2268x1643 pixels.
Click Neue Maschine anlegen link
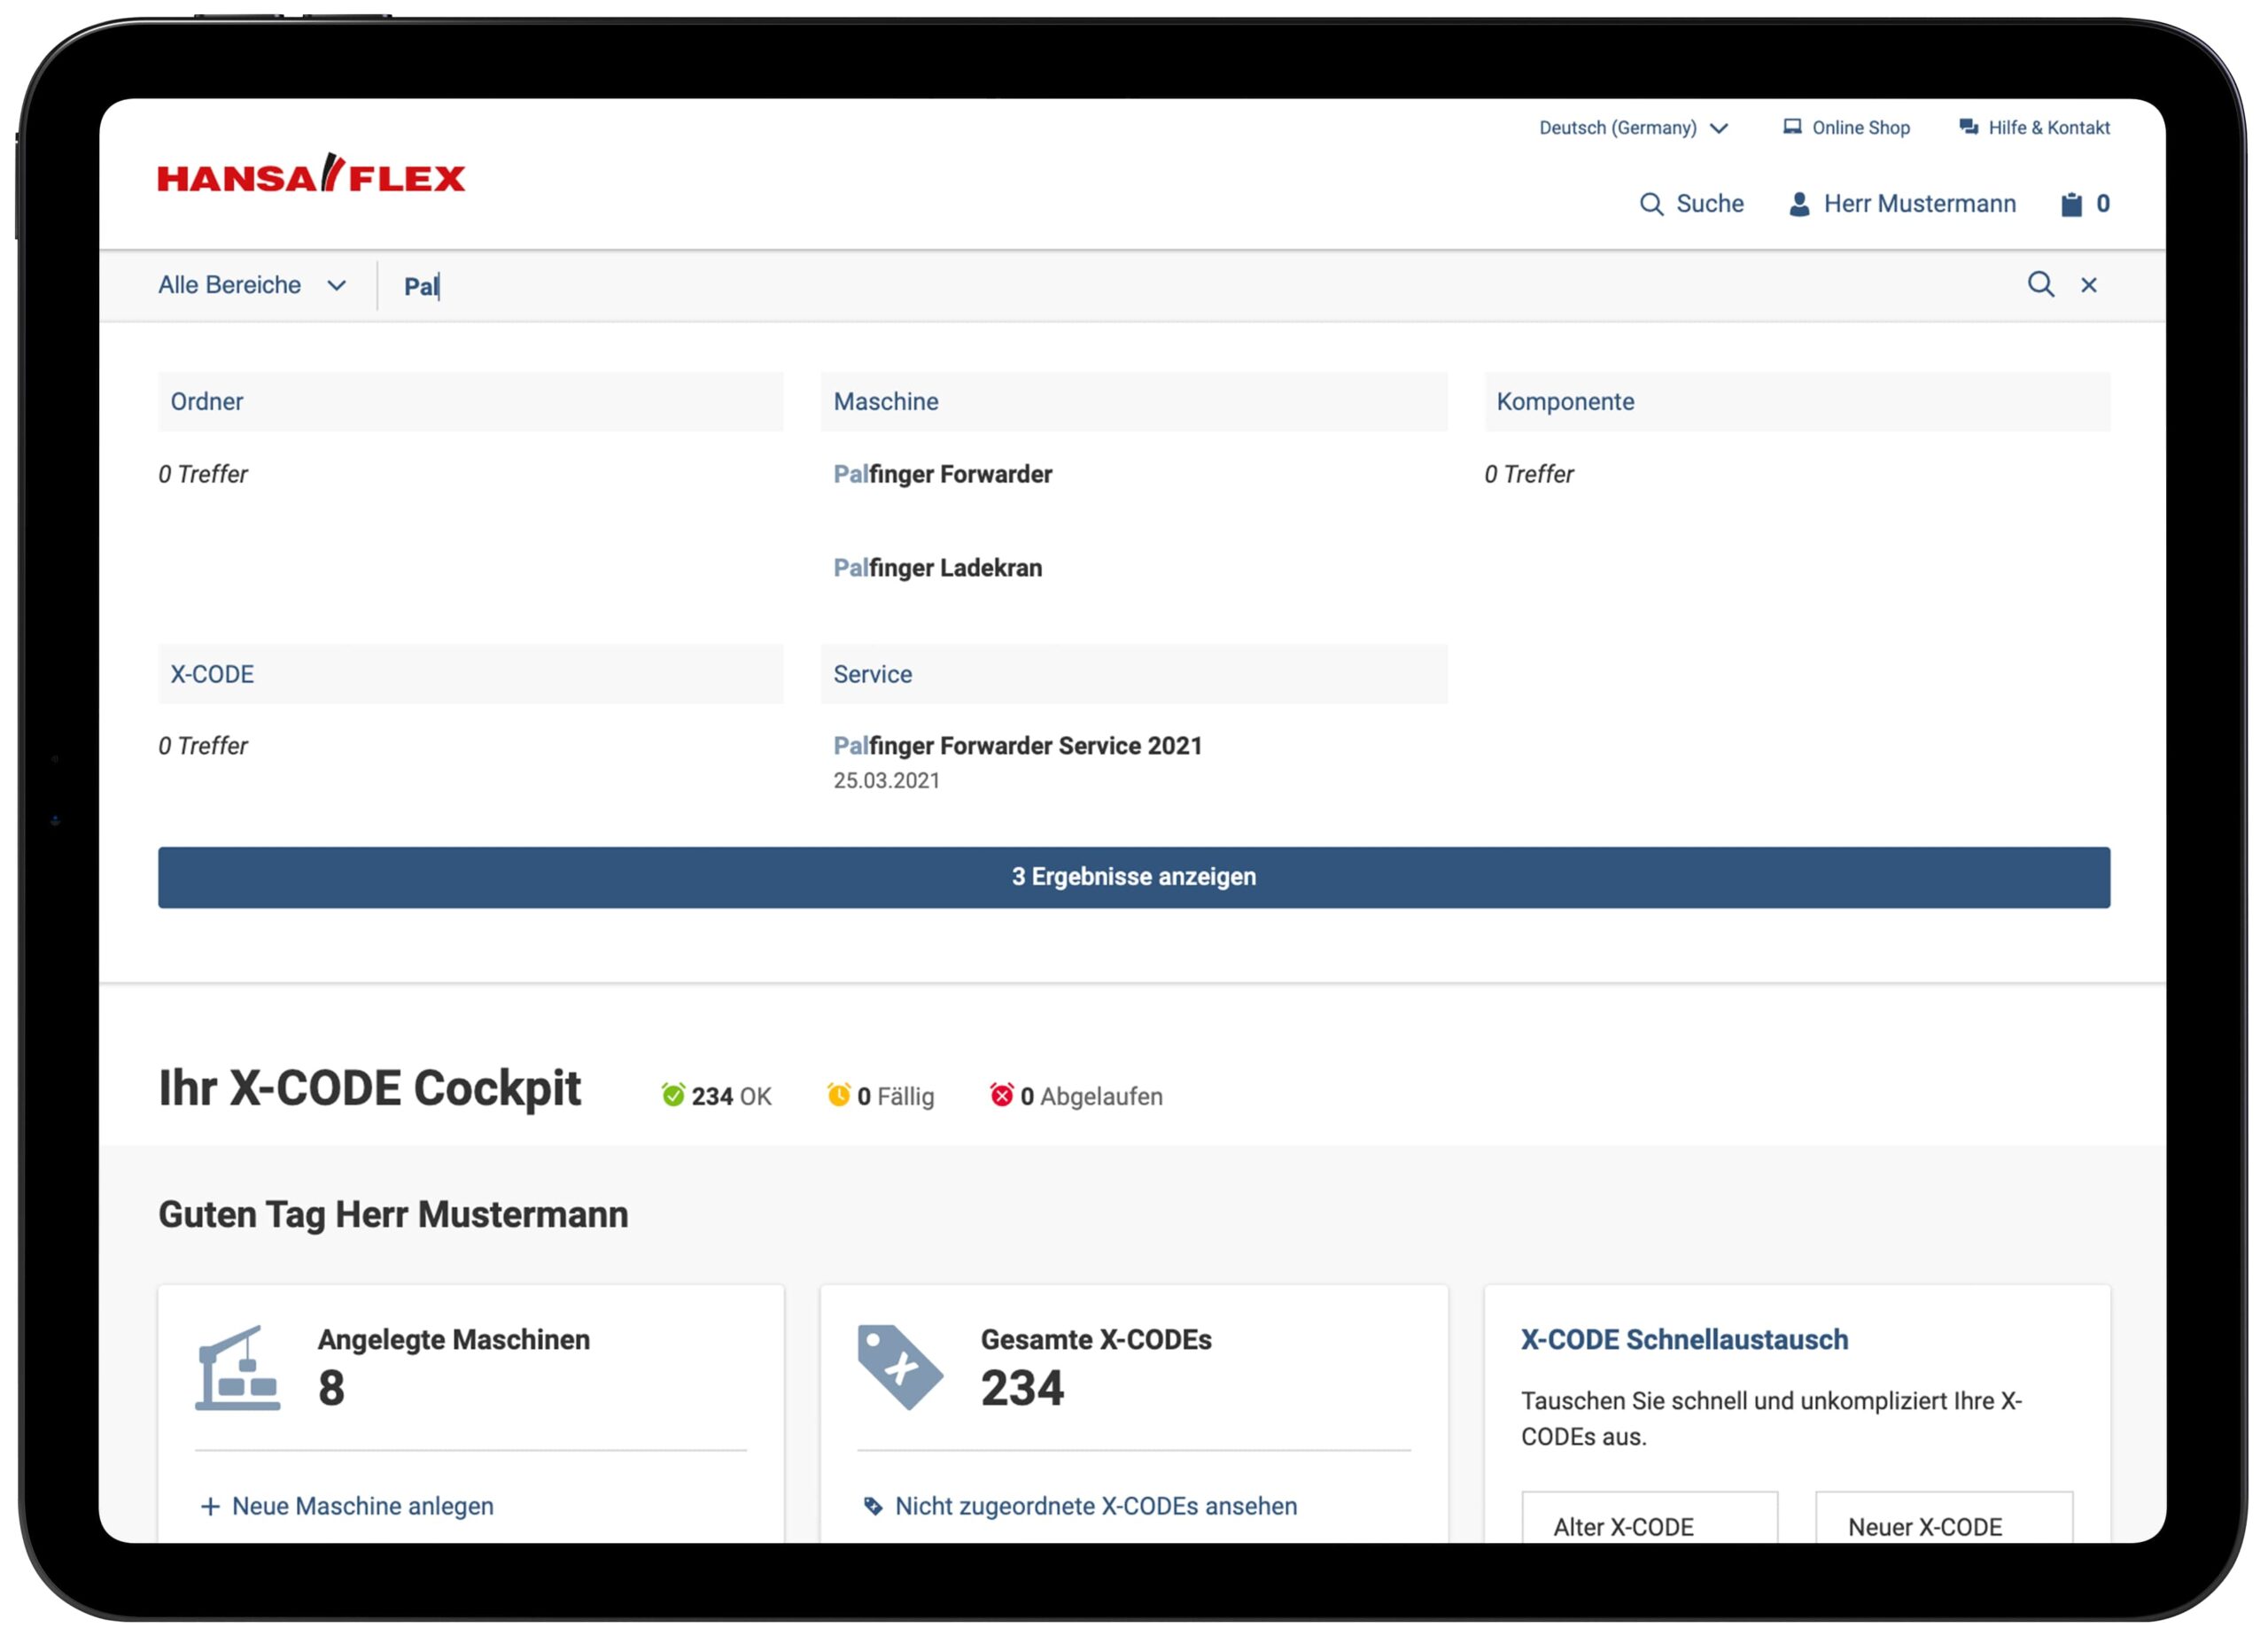click(362, 1506)
